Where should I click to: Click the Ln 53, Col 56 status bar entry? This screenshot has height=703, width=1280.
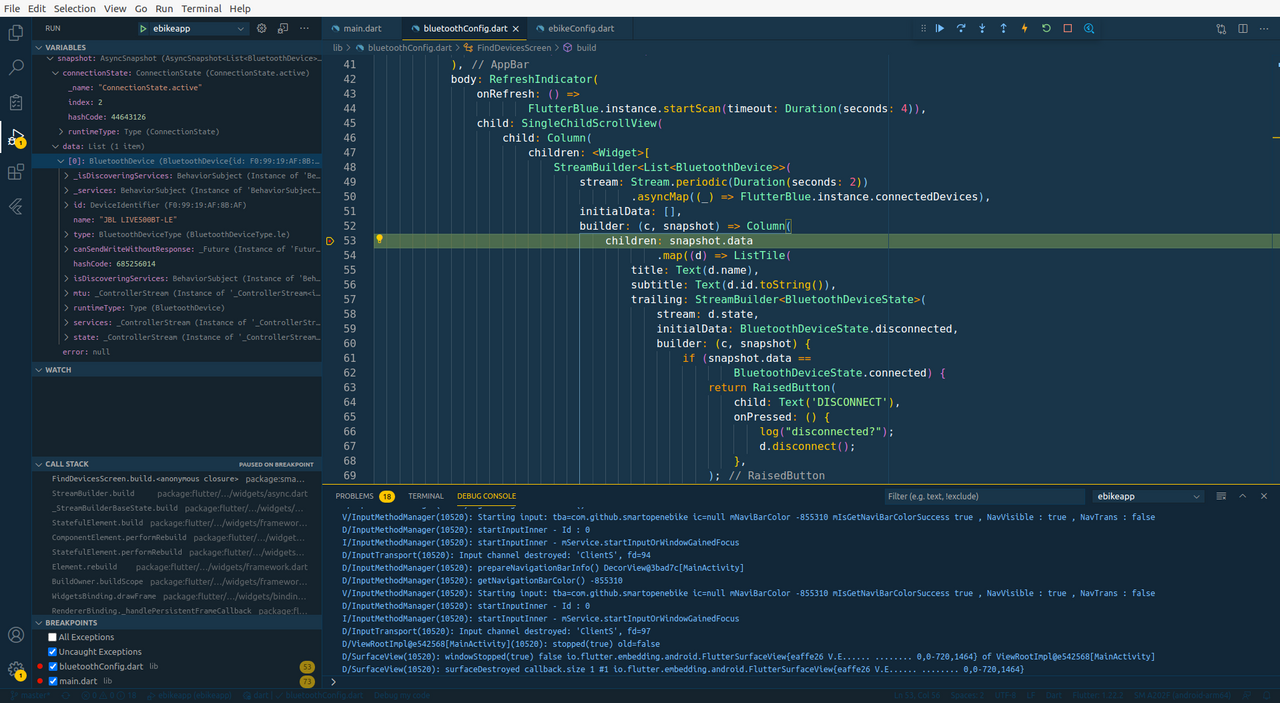(917, 695)
